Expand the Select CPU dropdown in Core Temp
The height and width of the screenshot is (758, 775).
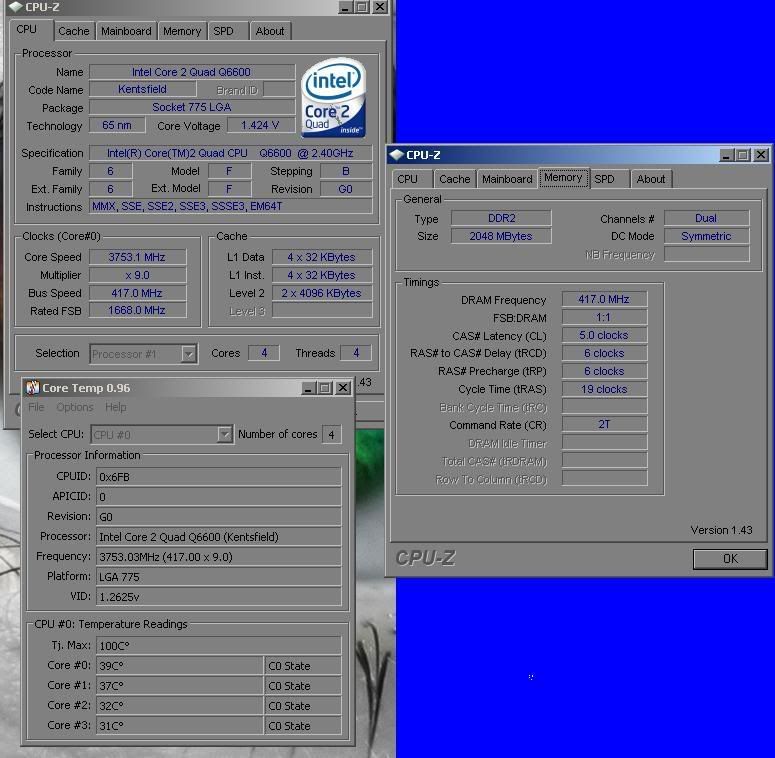point(224,434)
